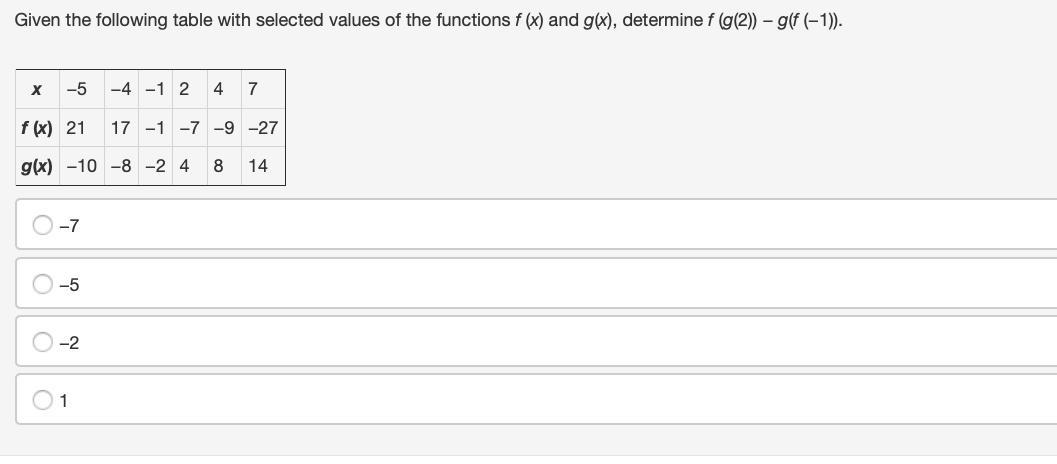Select the radio button for answer −7
1057x464 pixels.
coord(43,225)
